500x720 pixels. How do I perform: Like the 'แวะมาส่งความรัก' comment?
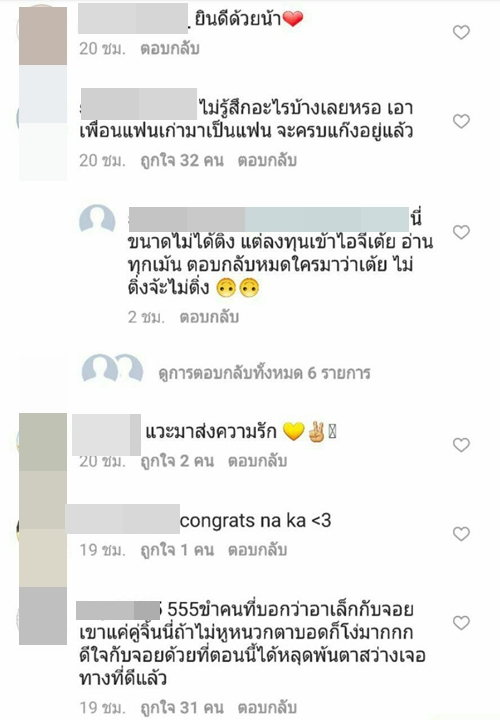[461, 445]
